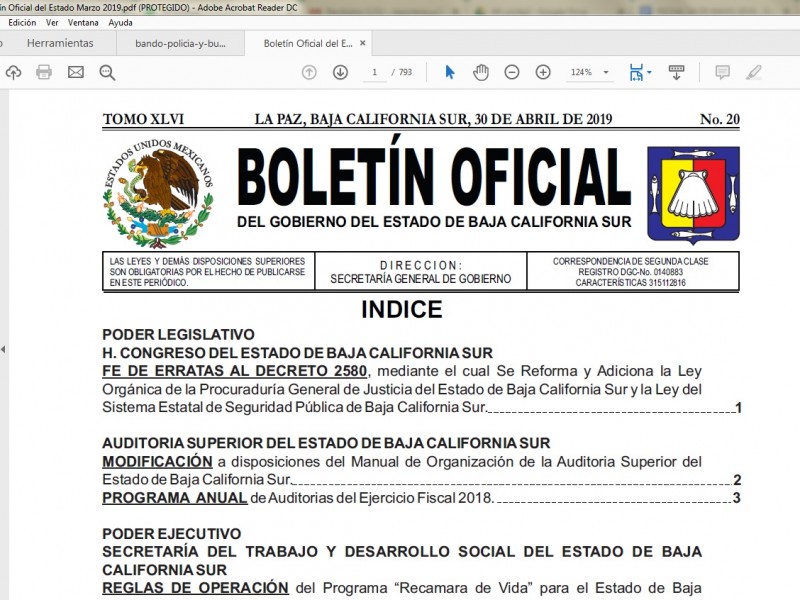Switch to the Herramientas tab
The height and width of the screenshot is (600, 800).
(60, 43)
